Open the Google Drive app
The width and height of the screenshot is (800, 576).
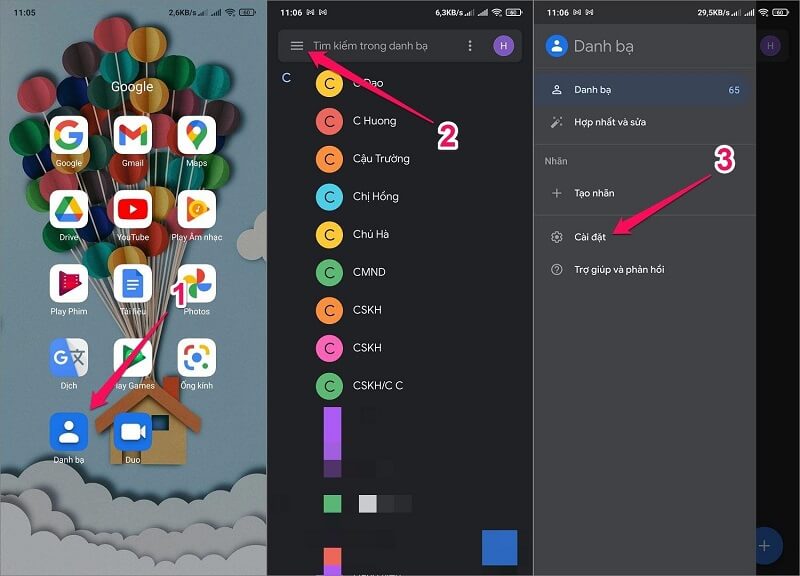[x=69, y=210]
